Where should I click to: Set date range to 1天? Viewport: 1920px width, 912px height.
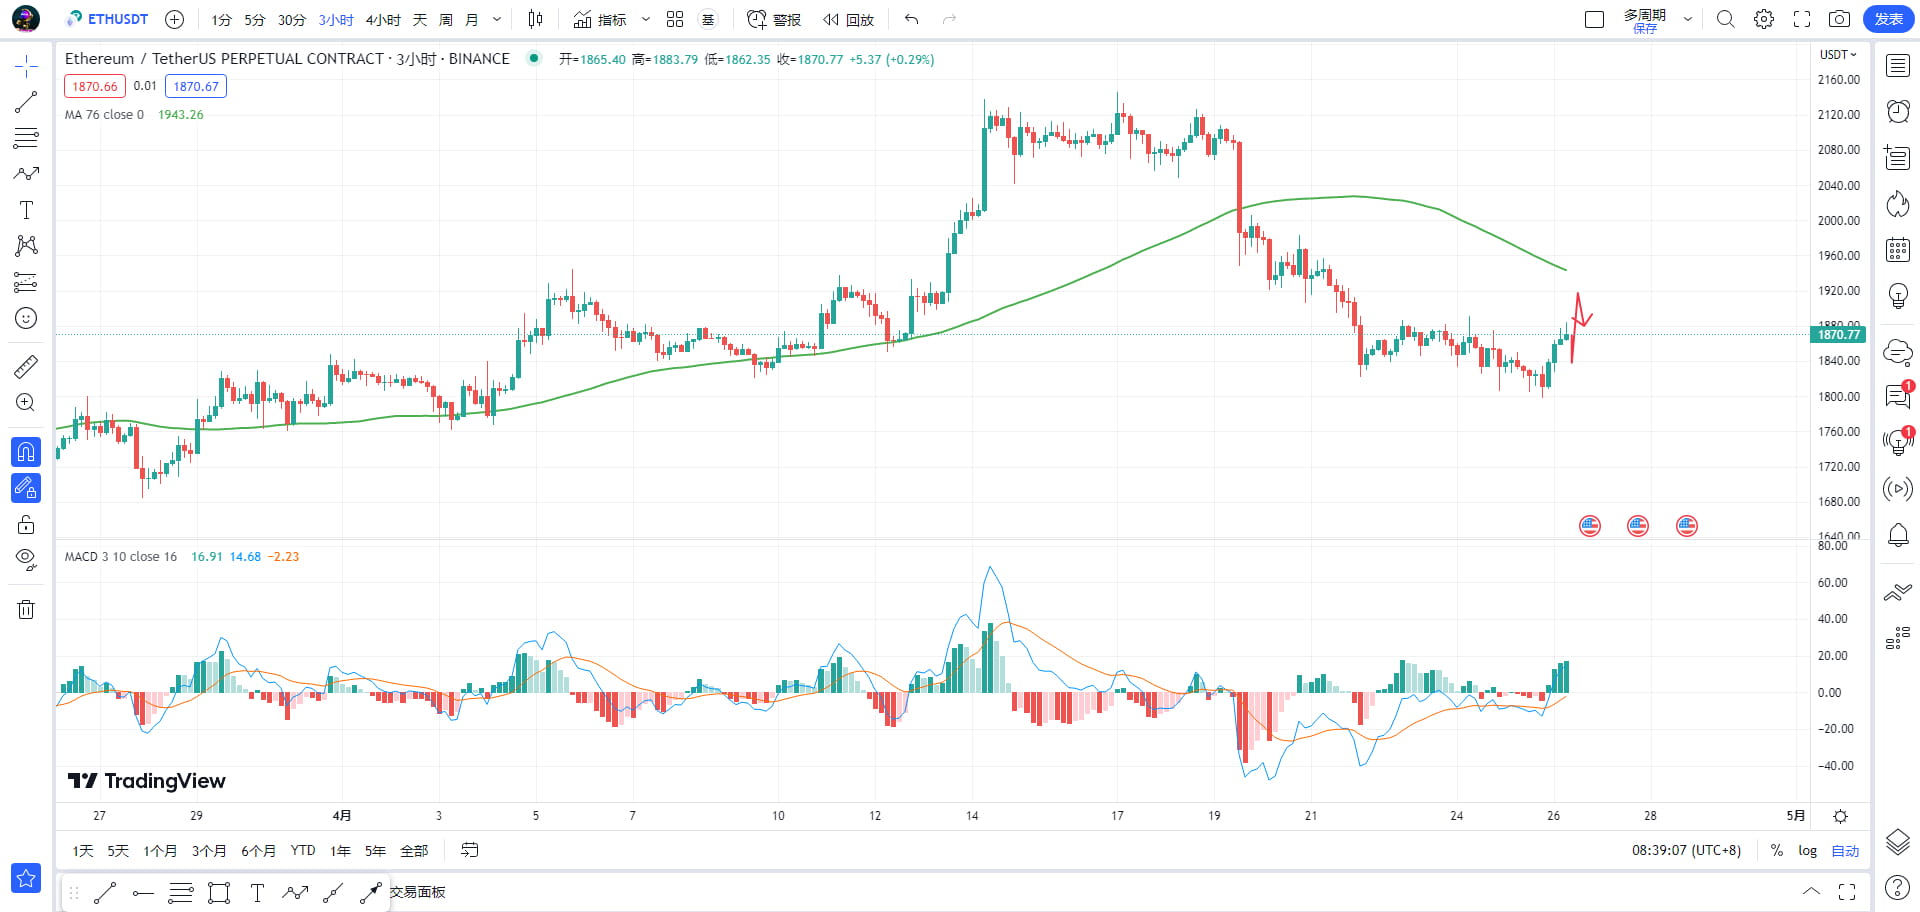[x=83, y=851]
